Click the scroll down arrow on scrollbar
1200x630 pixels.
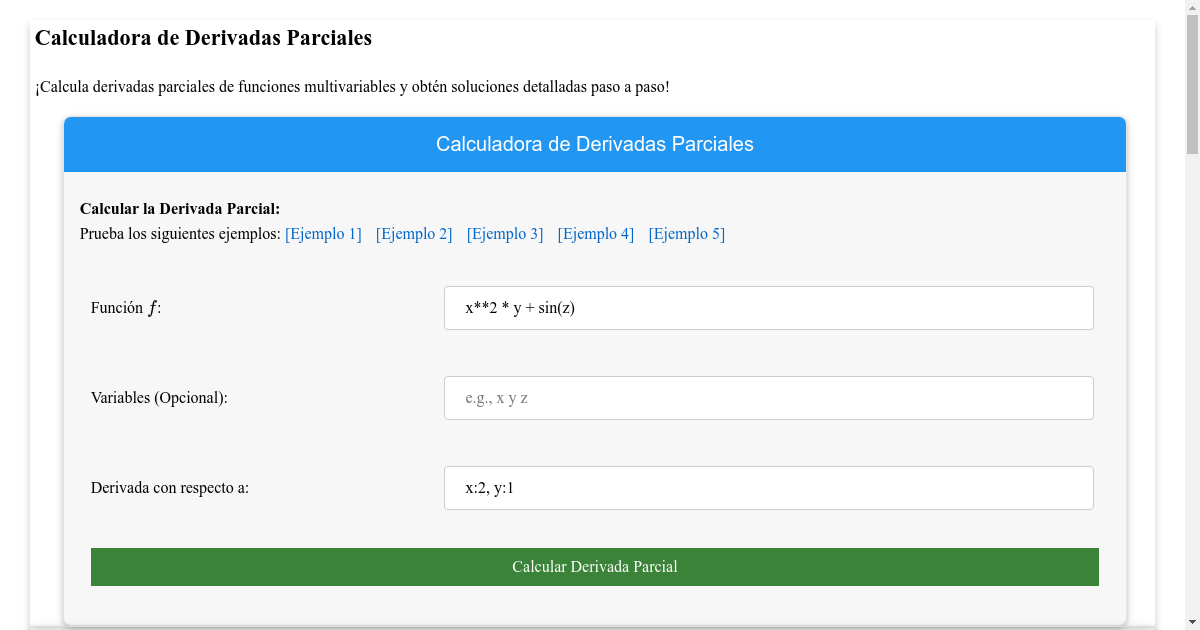click(1192, 621)
